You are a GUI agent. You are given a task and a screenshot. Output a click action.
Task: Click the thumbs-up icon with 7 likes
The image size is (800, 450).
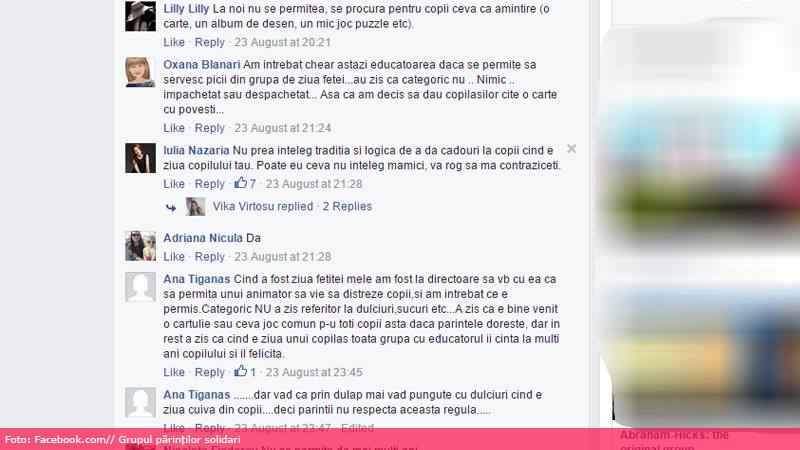coord(240,183)
